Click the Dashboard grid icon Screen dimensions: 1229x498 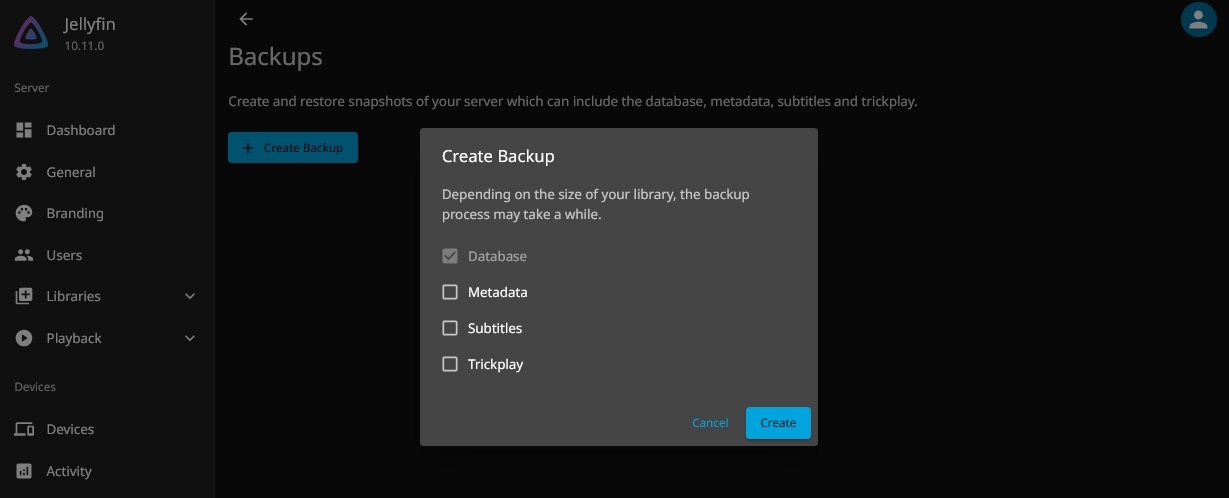[24, 130]
